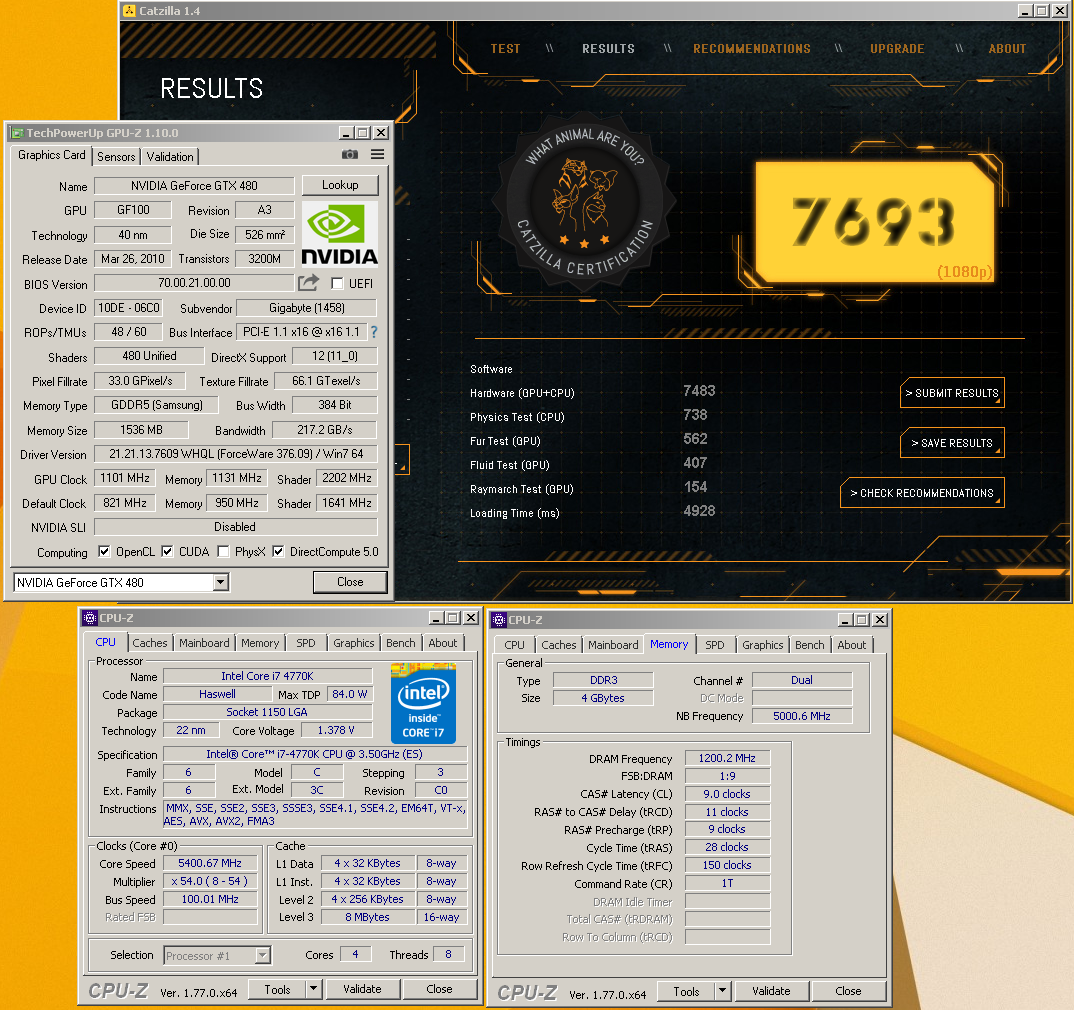Switch to CPU tab in right CPU-Z window
This screenshot has width=1074, height=1010.
click(x=514, y=645)
